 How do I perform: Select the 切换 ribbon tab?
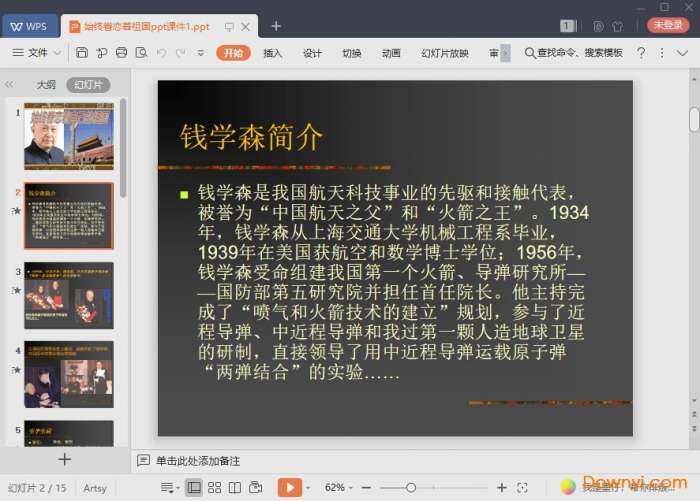tap(352, 53)
